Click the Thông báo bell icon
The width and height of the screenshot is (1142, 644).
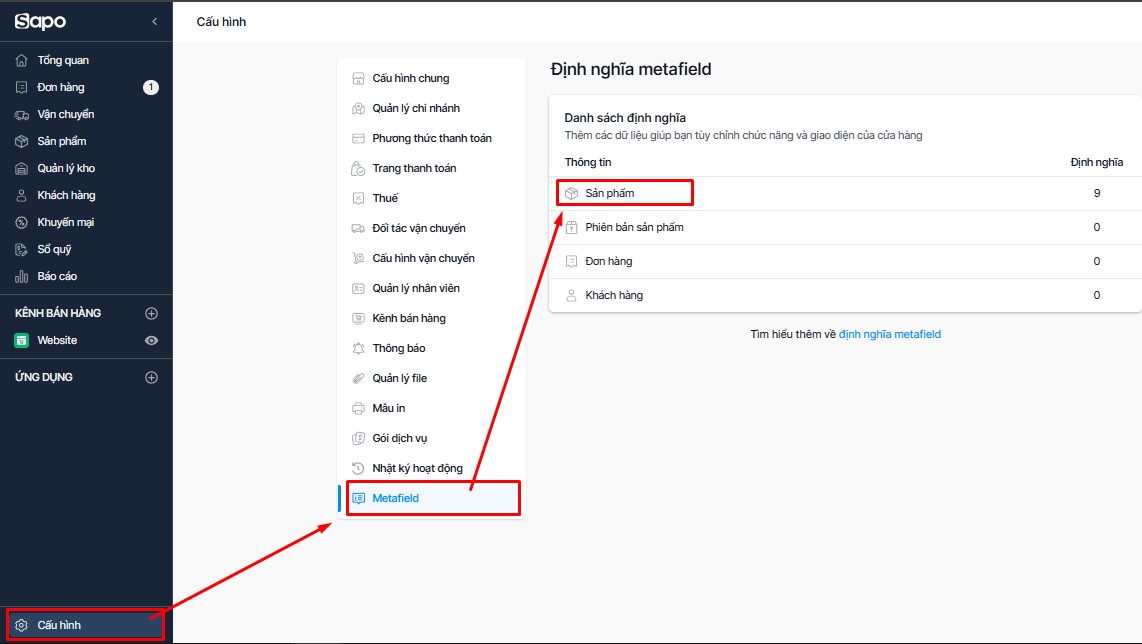(x=358, y=348)
